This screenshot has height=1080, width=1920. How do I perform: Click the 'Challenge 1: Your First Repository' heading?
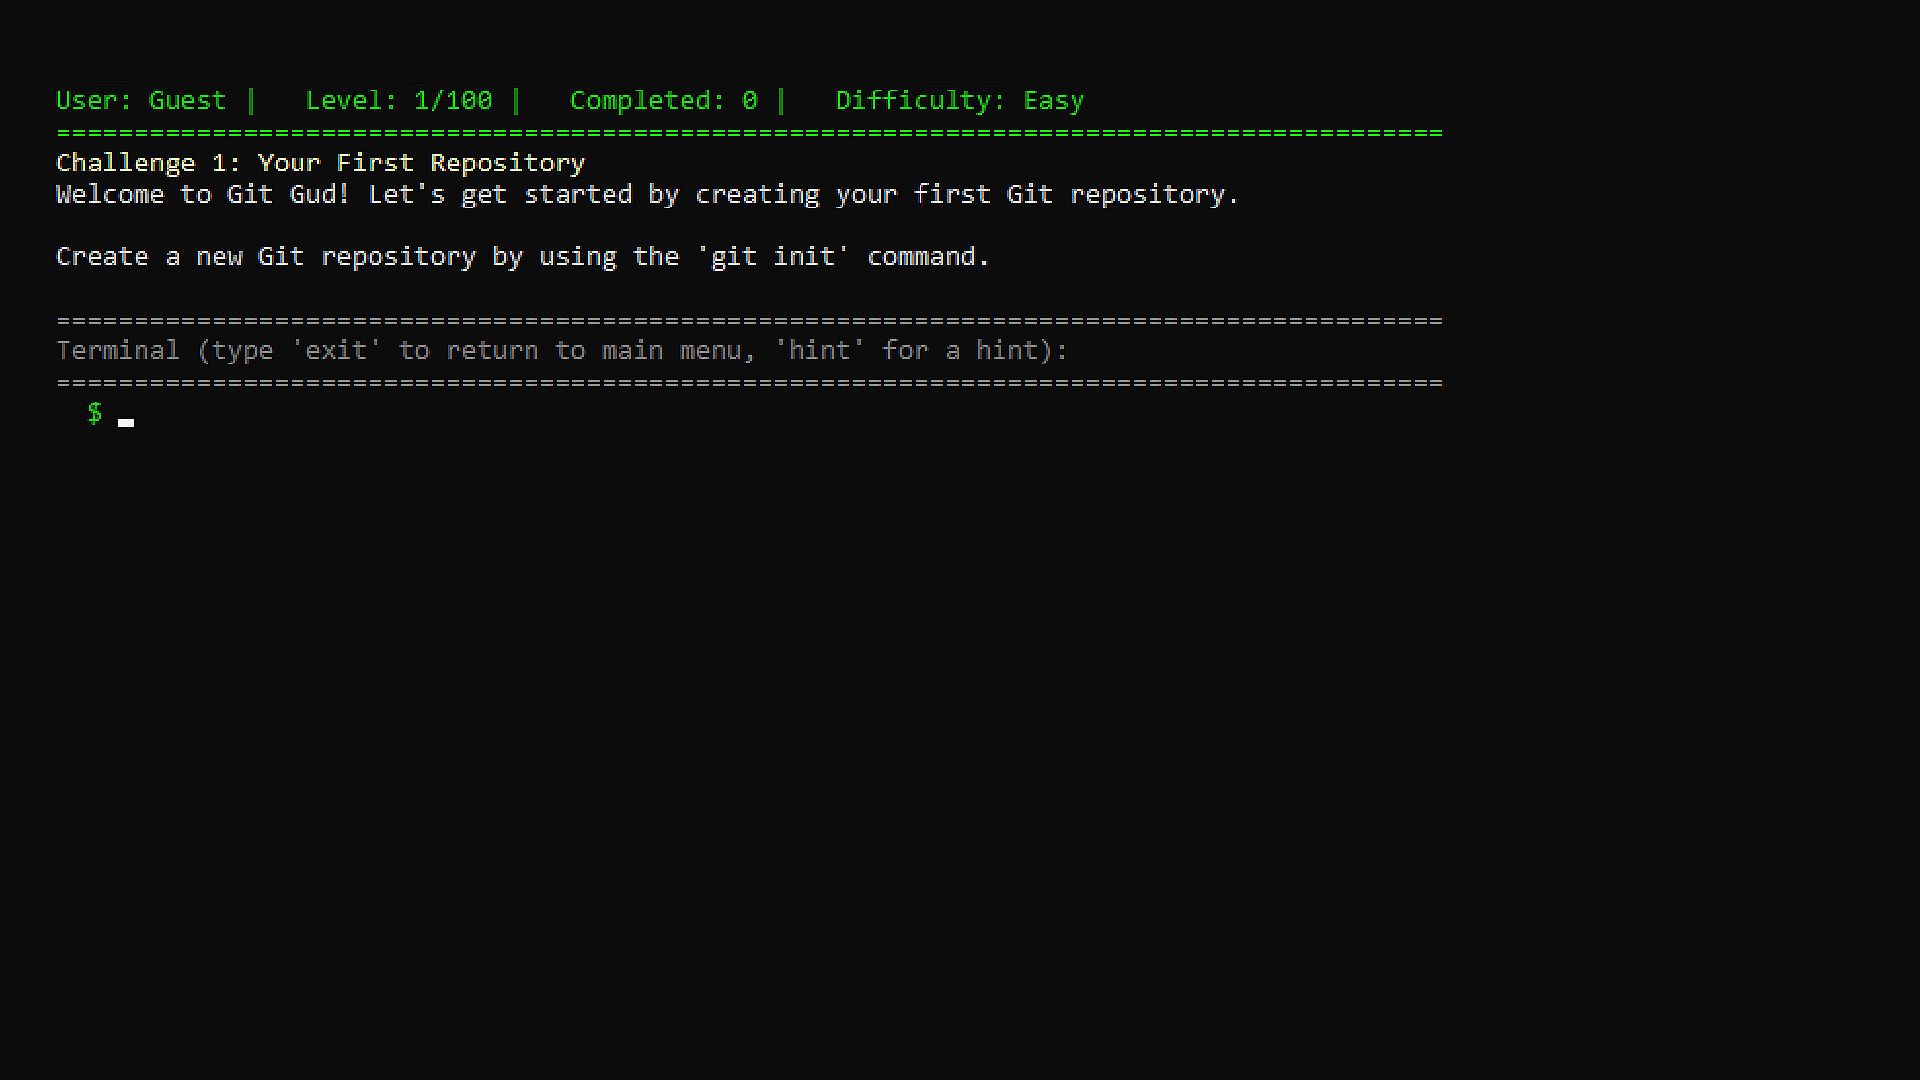(x=320, y=163)
